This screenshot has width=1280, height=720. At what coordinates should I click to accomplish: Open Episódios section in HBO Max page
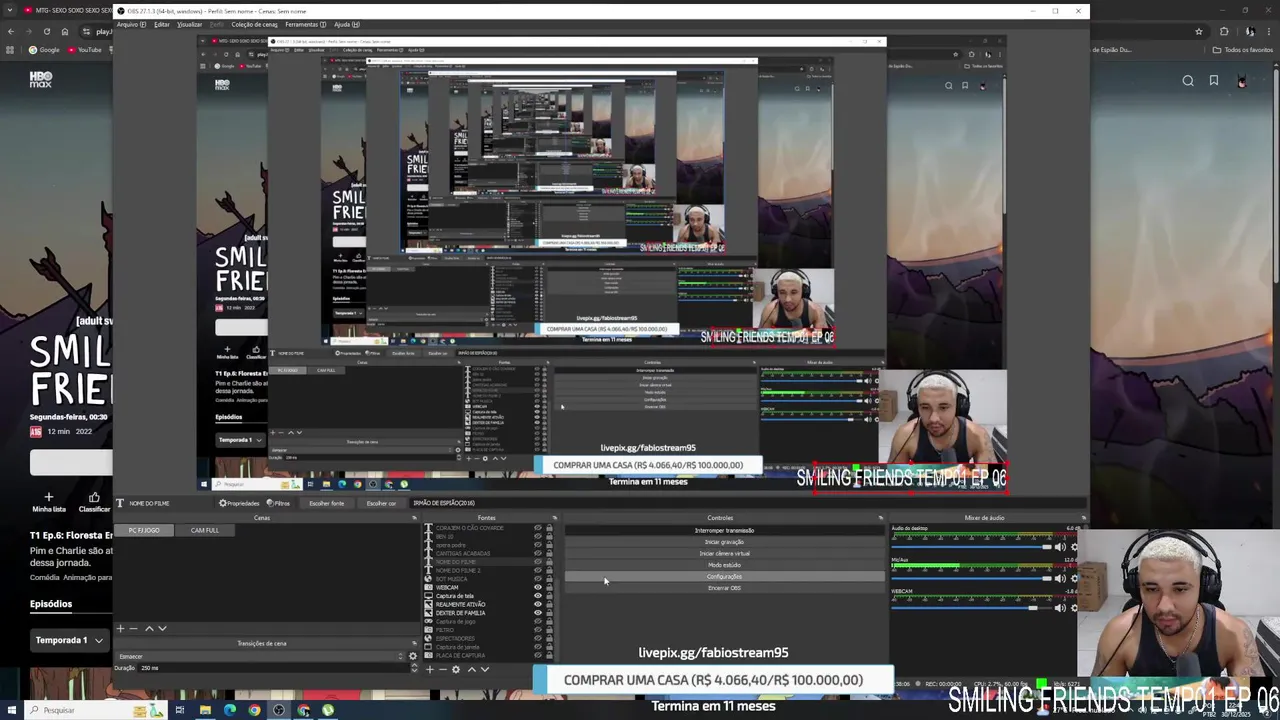51,604
